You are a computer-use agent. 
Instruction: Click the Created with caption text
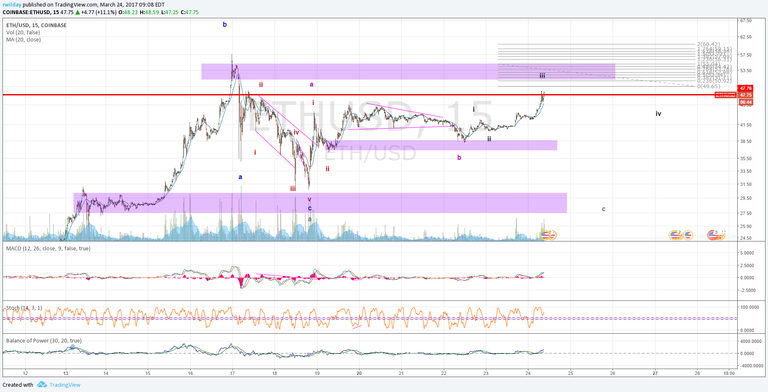(18, 385)
